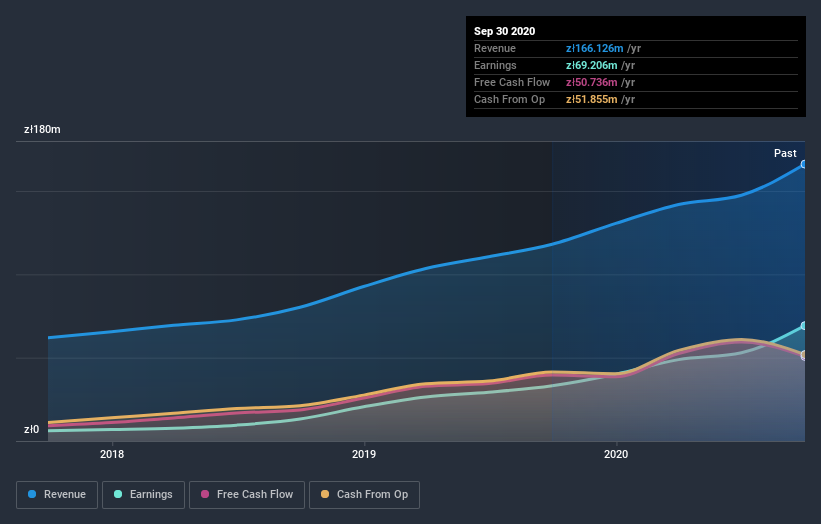This screenshot has width=821, height=524.
Task: Click the Free Cash Flow label in tooltip
Action: click(x=512, y=82)
